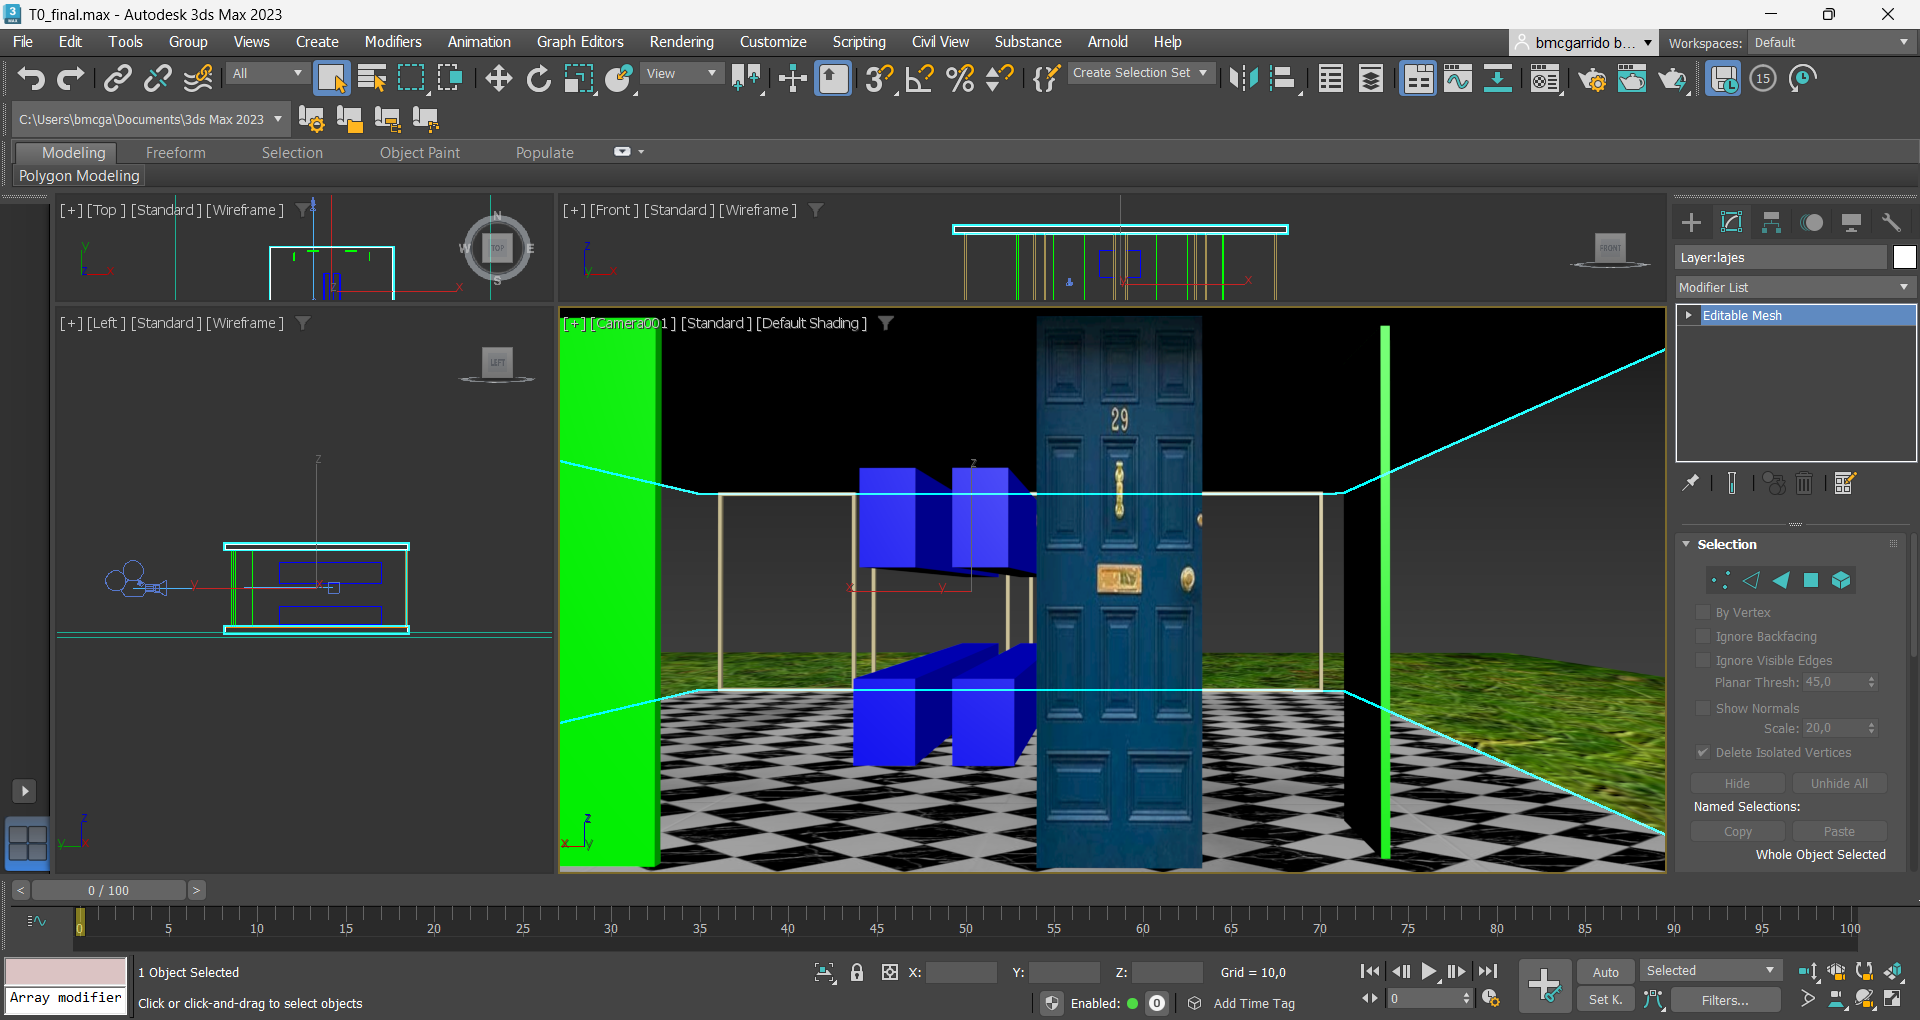Toggle the Angle Snap icon
This screenshot has width=1920, height=1020.
pos(919,78)
